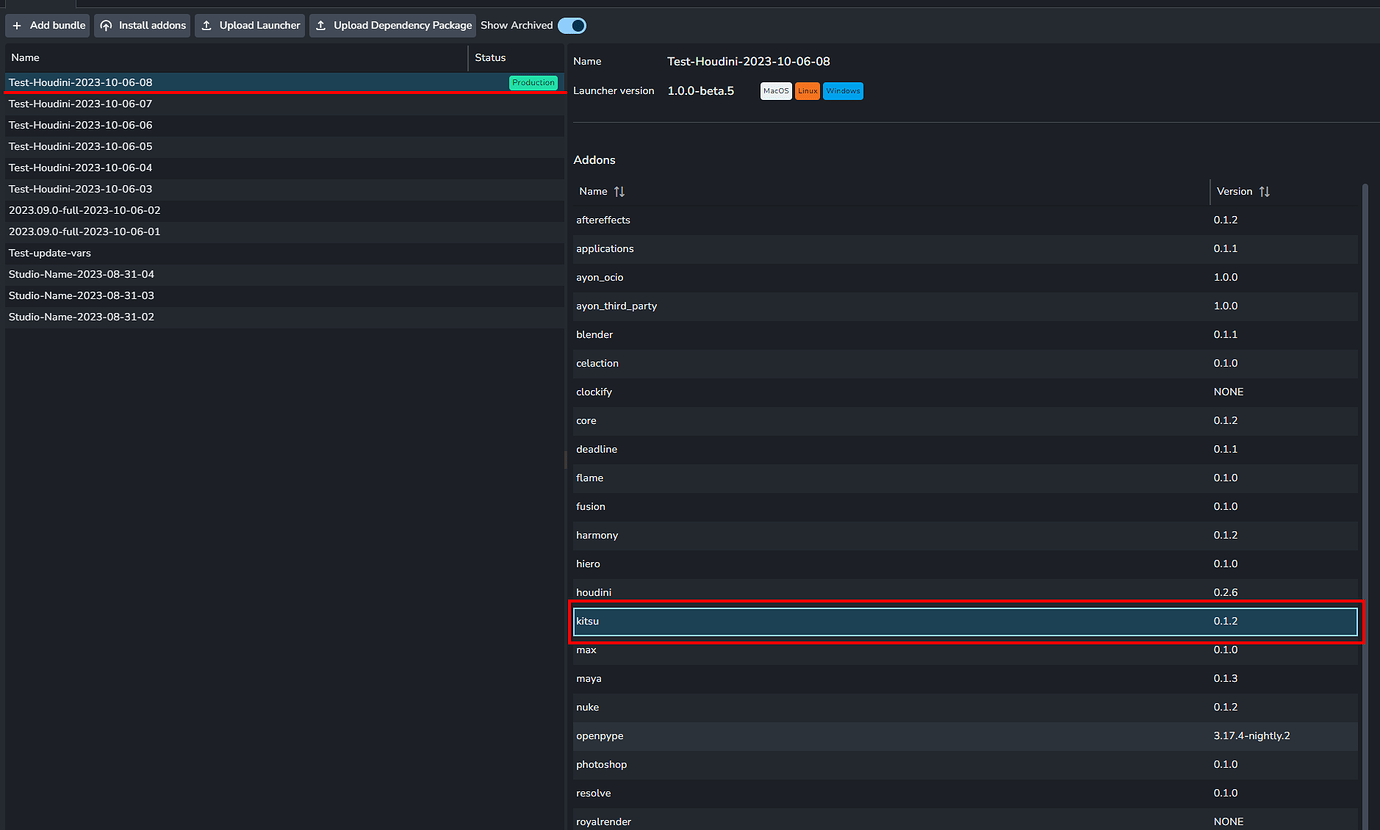Click the Windows platform badge
This screenshot has height=830, width=1380.
842,90
